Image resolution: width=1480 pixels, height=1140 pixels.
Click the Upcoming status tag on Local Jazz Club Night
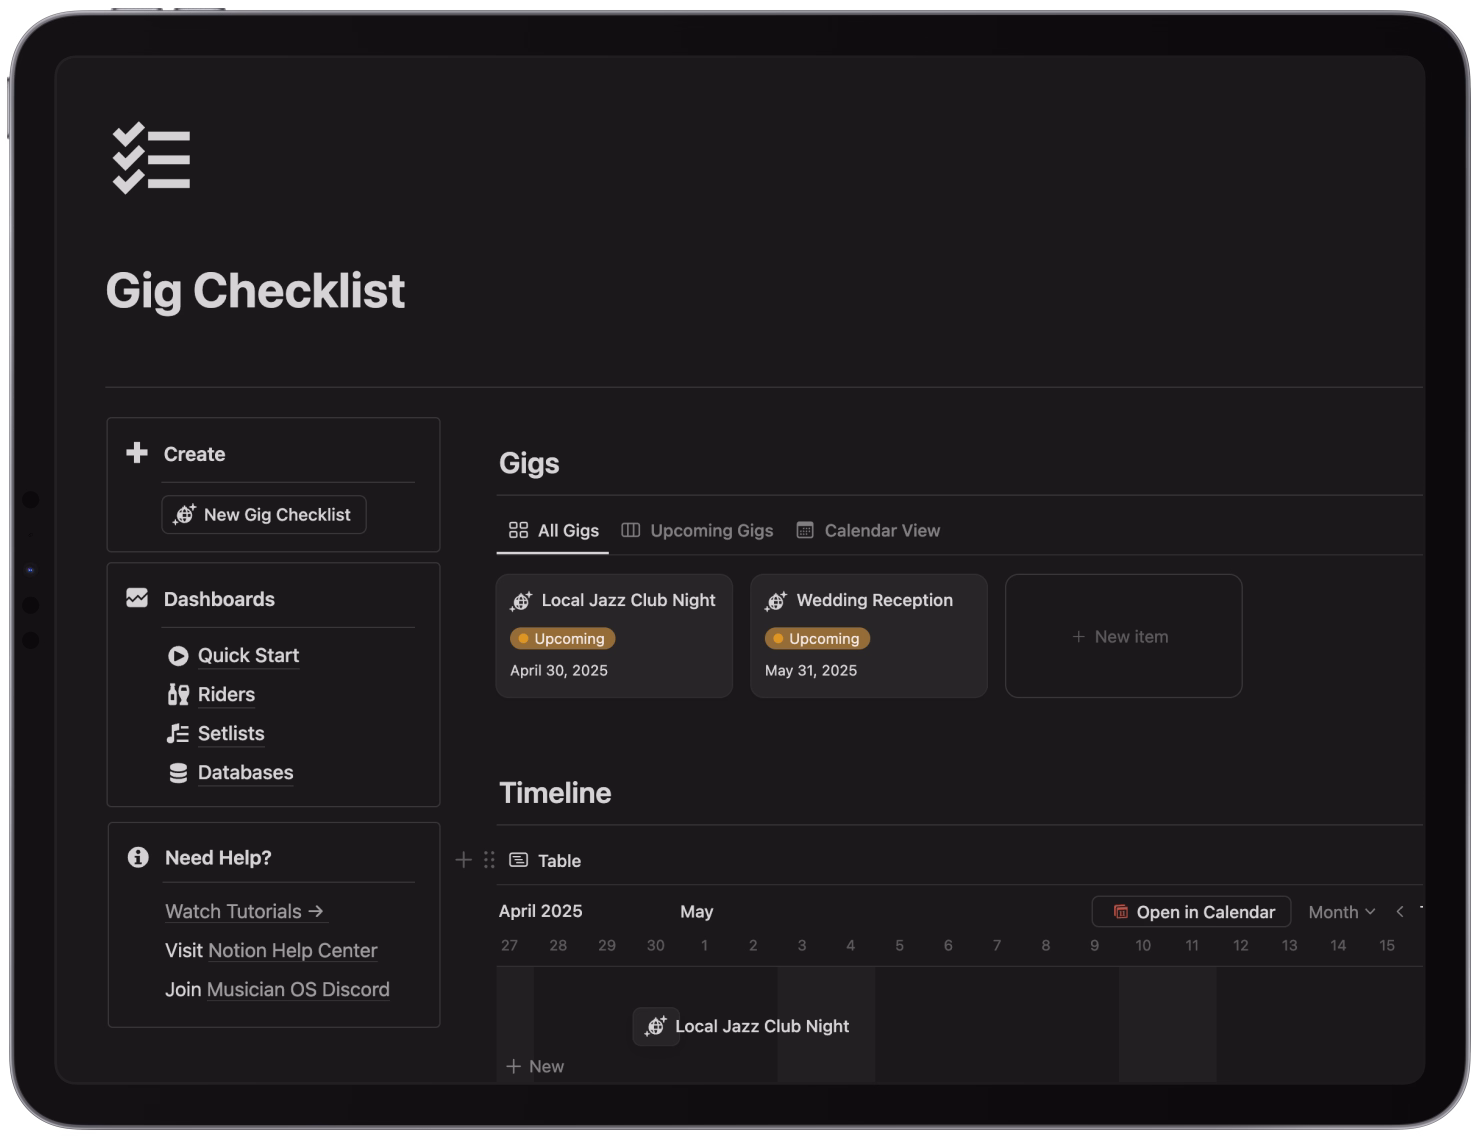pos(562,638)
